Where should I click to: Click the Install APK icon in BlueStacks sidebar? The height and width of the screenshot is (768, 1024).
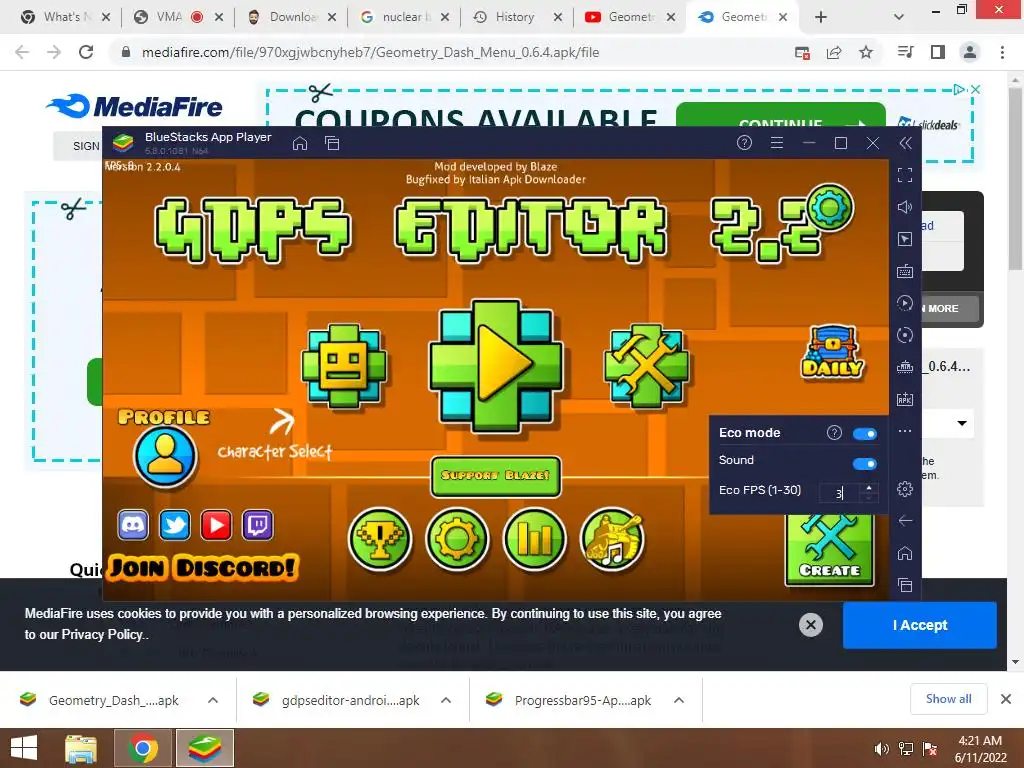(905, 399)
